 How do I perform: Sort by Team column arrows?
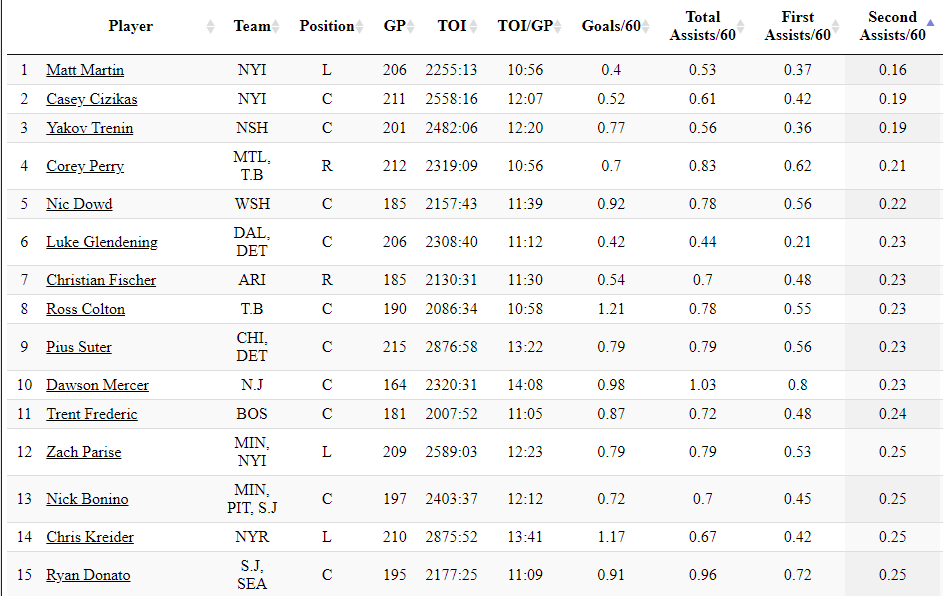coord(275,26)
